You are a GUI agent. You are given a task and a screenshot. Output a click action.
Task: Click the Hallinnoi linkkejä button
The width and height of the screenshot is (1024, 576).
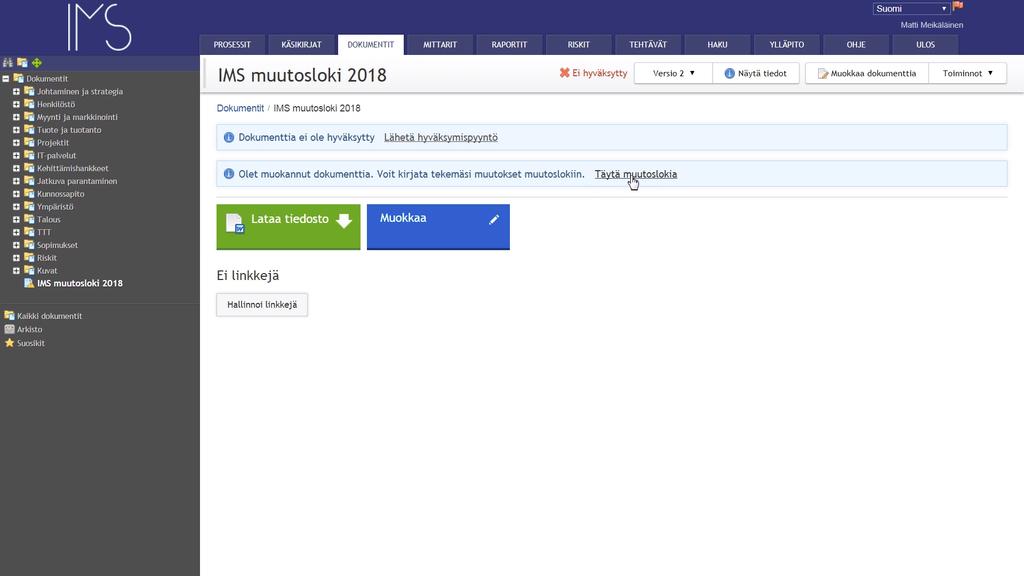pos(262,304)
